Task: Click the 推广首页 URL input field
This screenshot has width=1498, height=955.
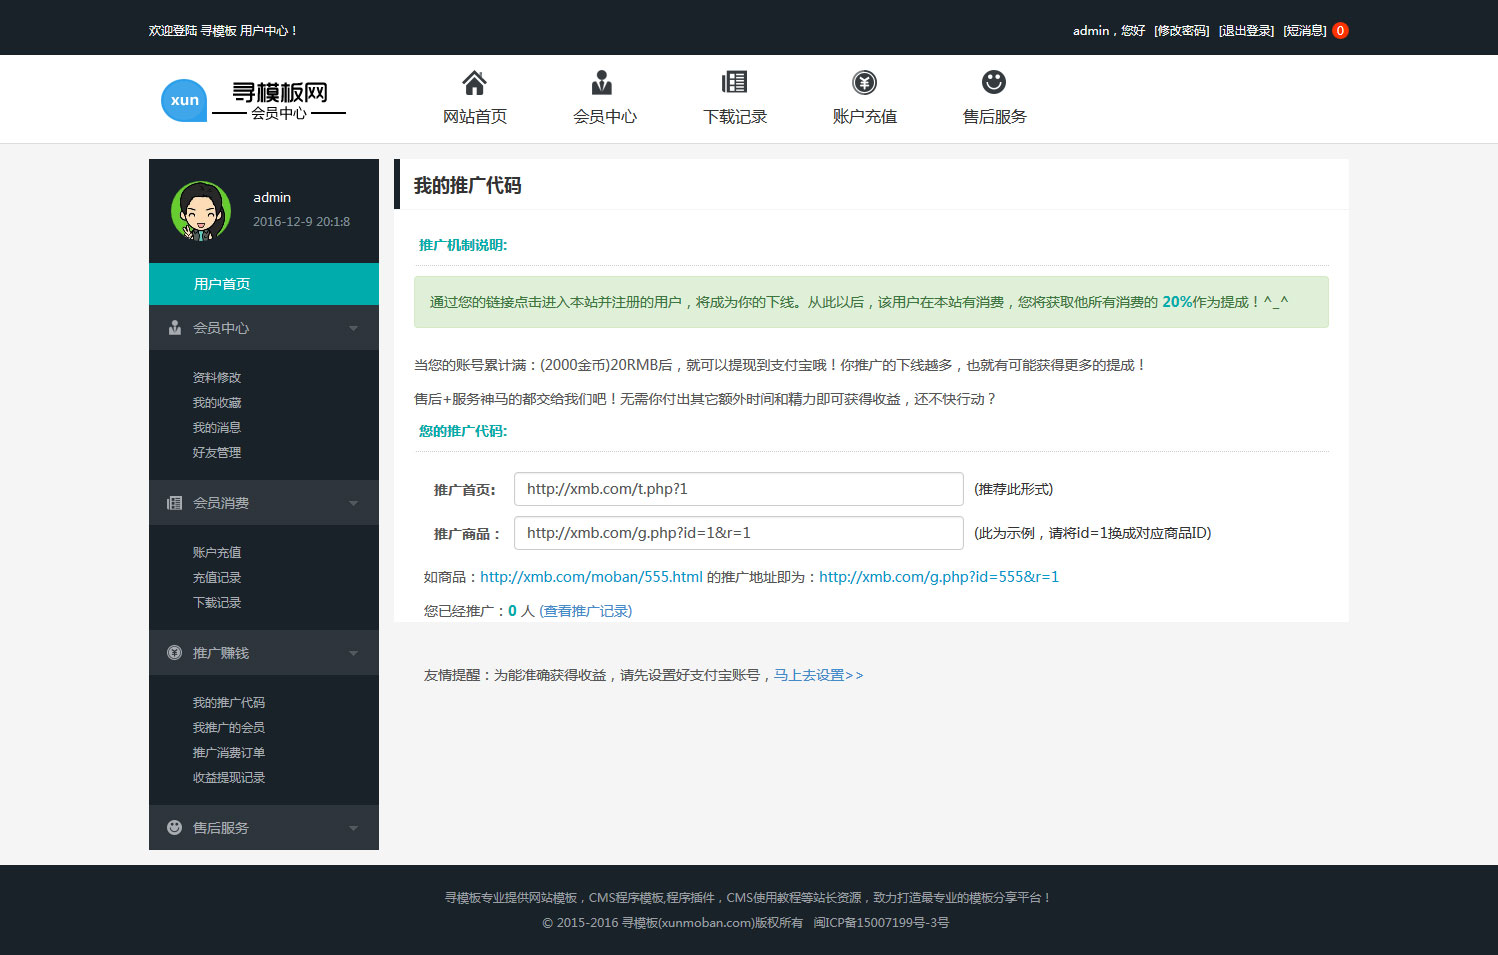Action: point(738,489)
